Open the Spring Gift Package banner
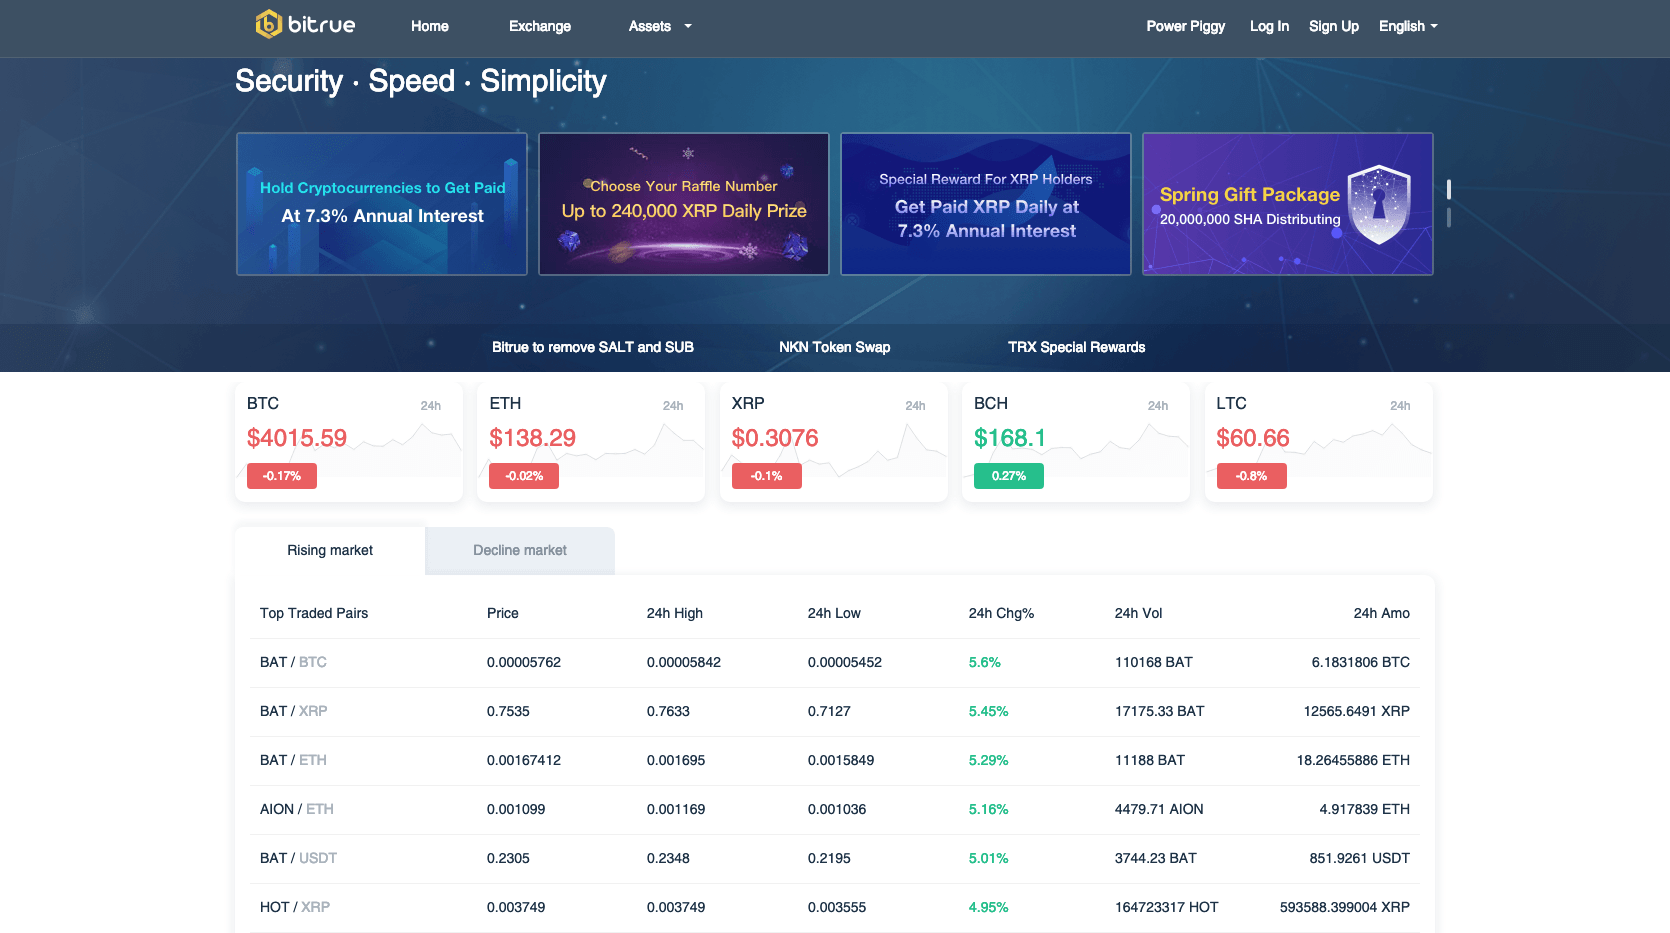 click(1288, 204)
